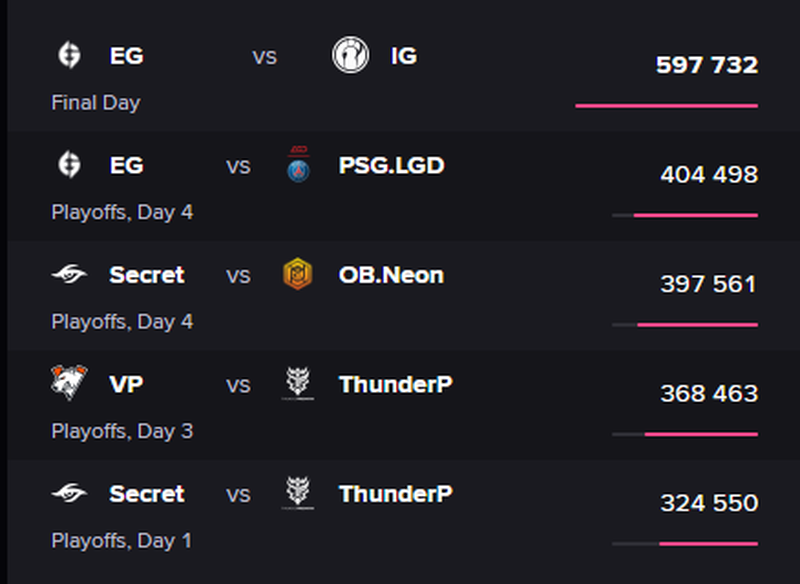Click the pink viewer bar under 397 561

[x=697, y=325]
